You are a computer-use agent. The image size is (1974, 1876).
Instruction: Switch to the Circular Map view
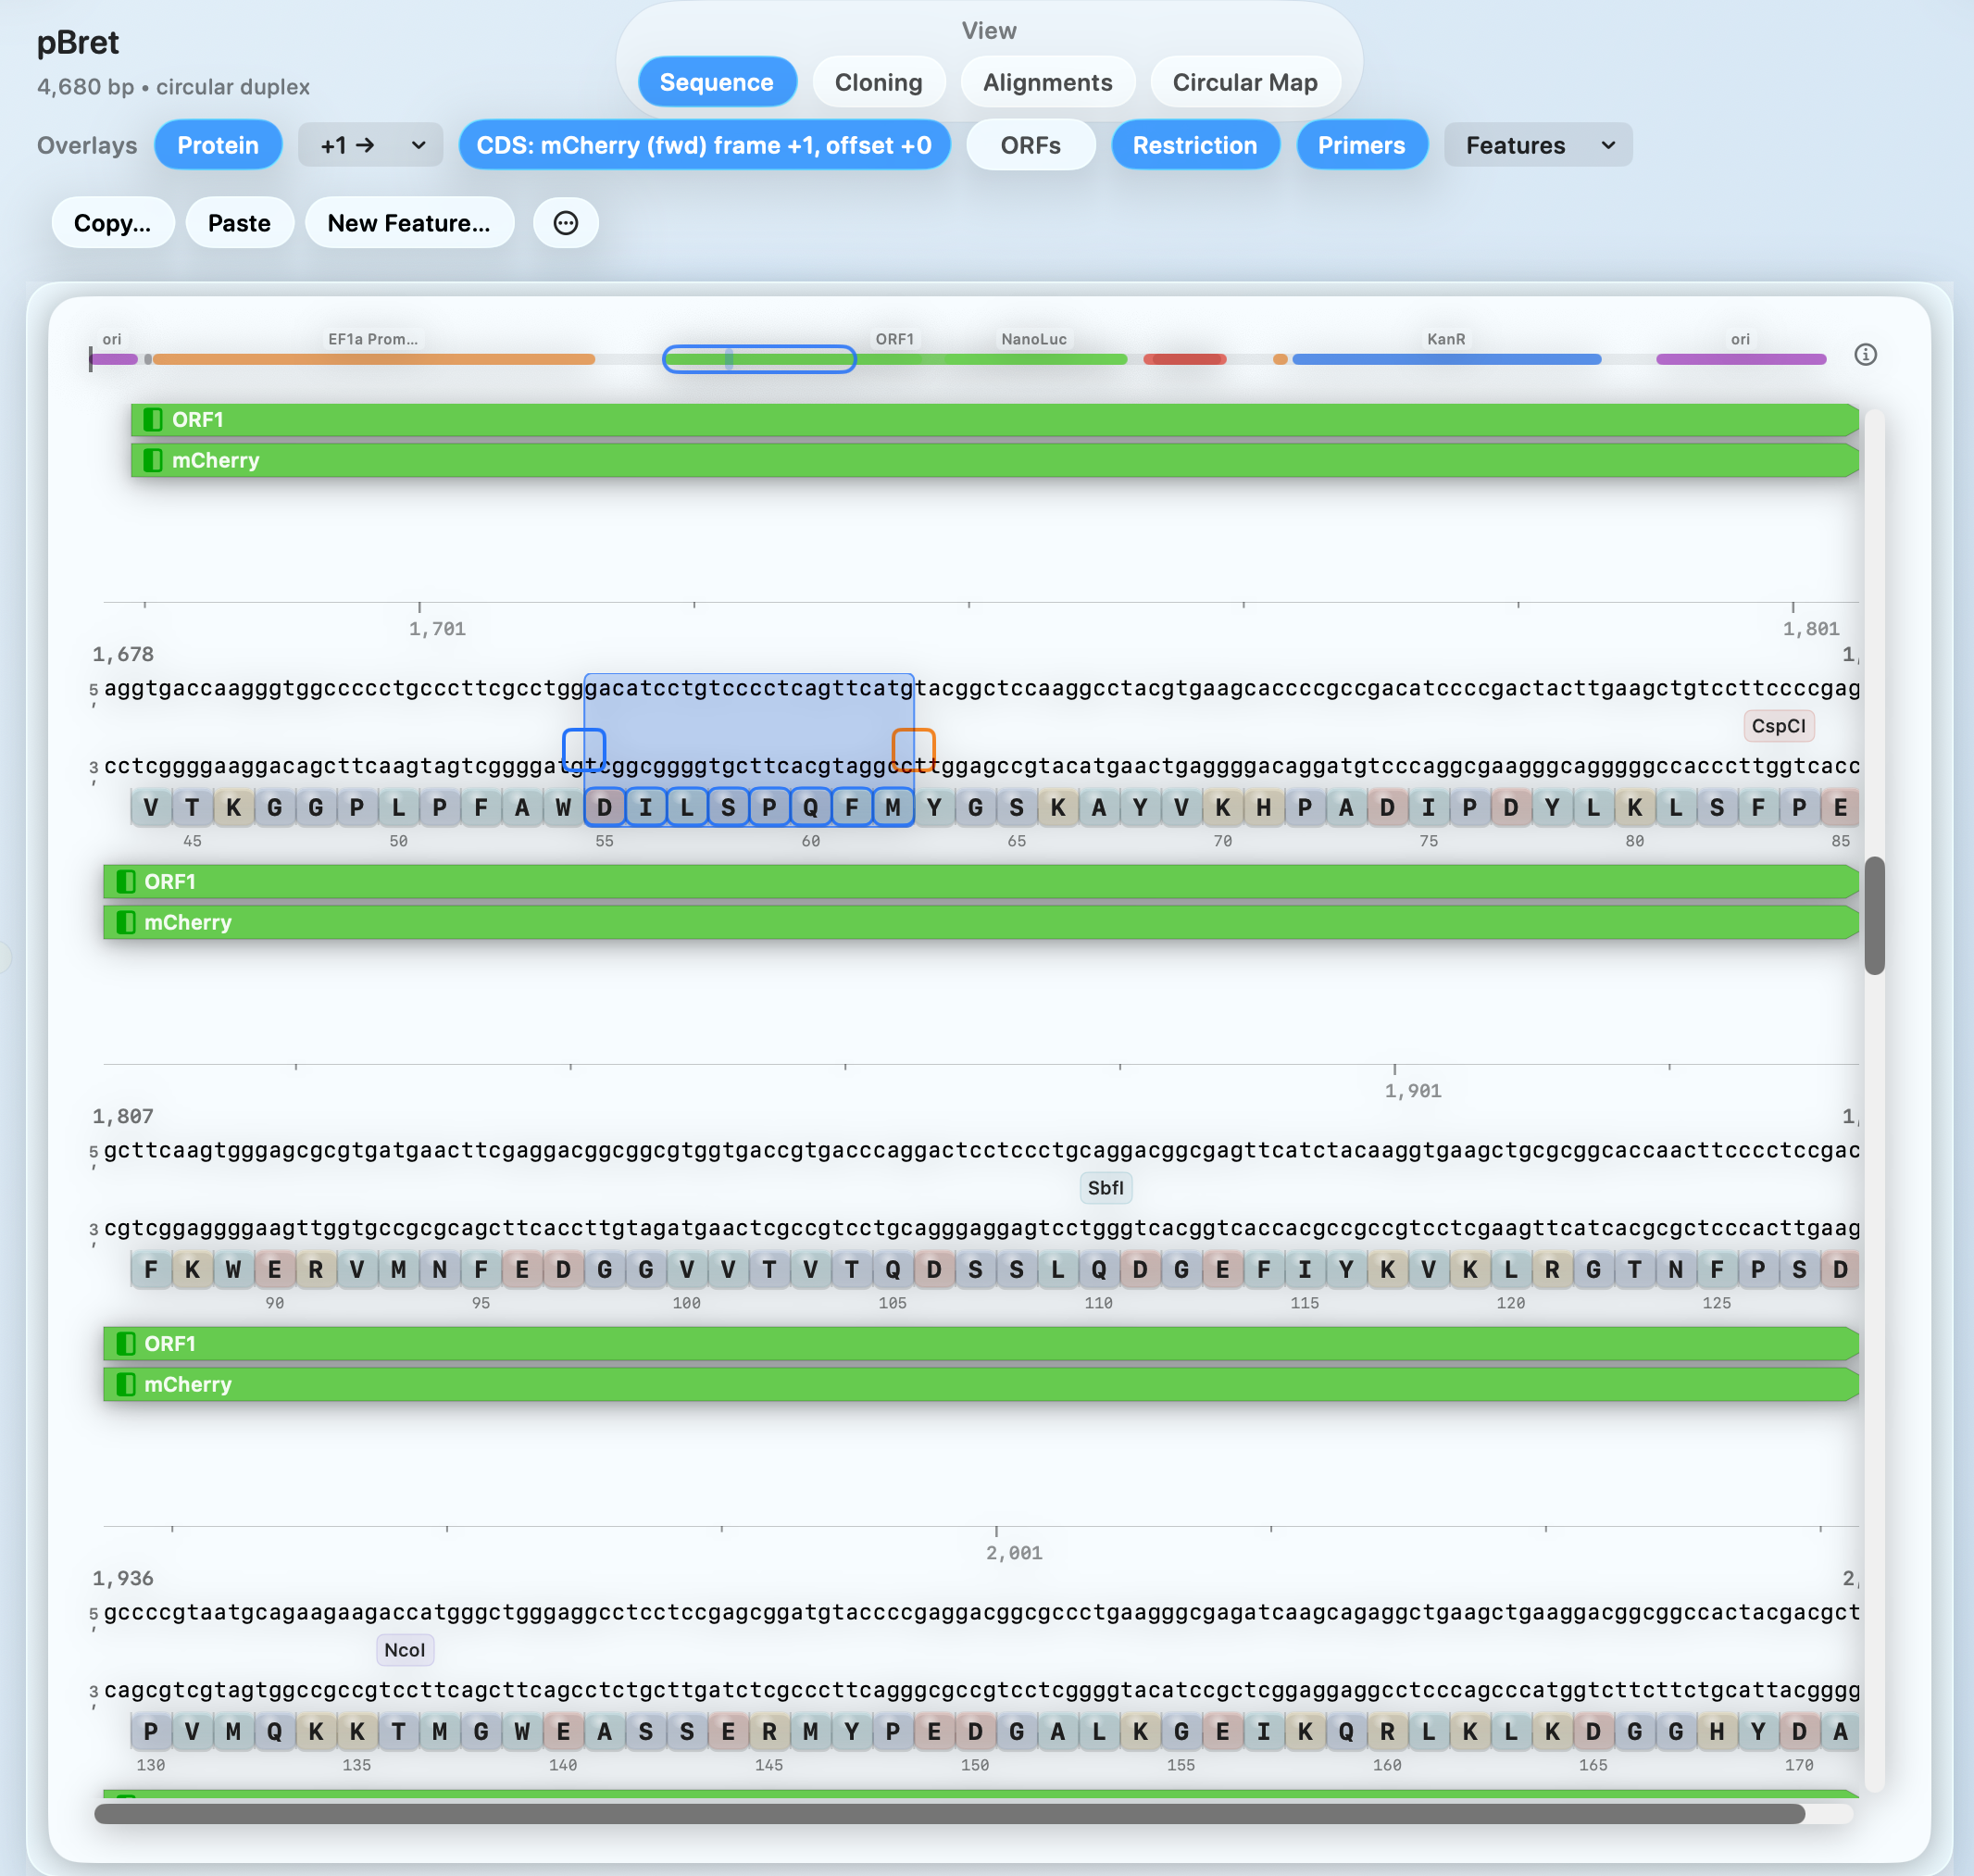tap(1245, 82)
